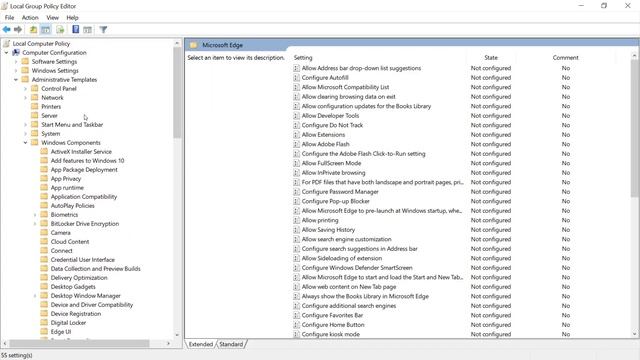The width and height of the screenshot is (640, 360).
Task: Click policy icon beside Configure kiosk mode
Action: point(296,334)
